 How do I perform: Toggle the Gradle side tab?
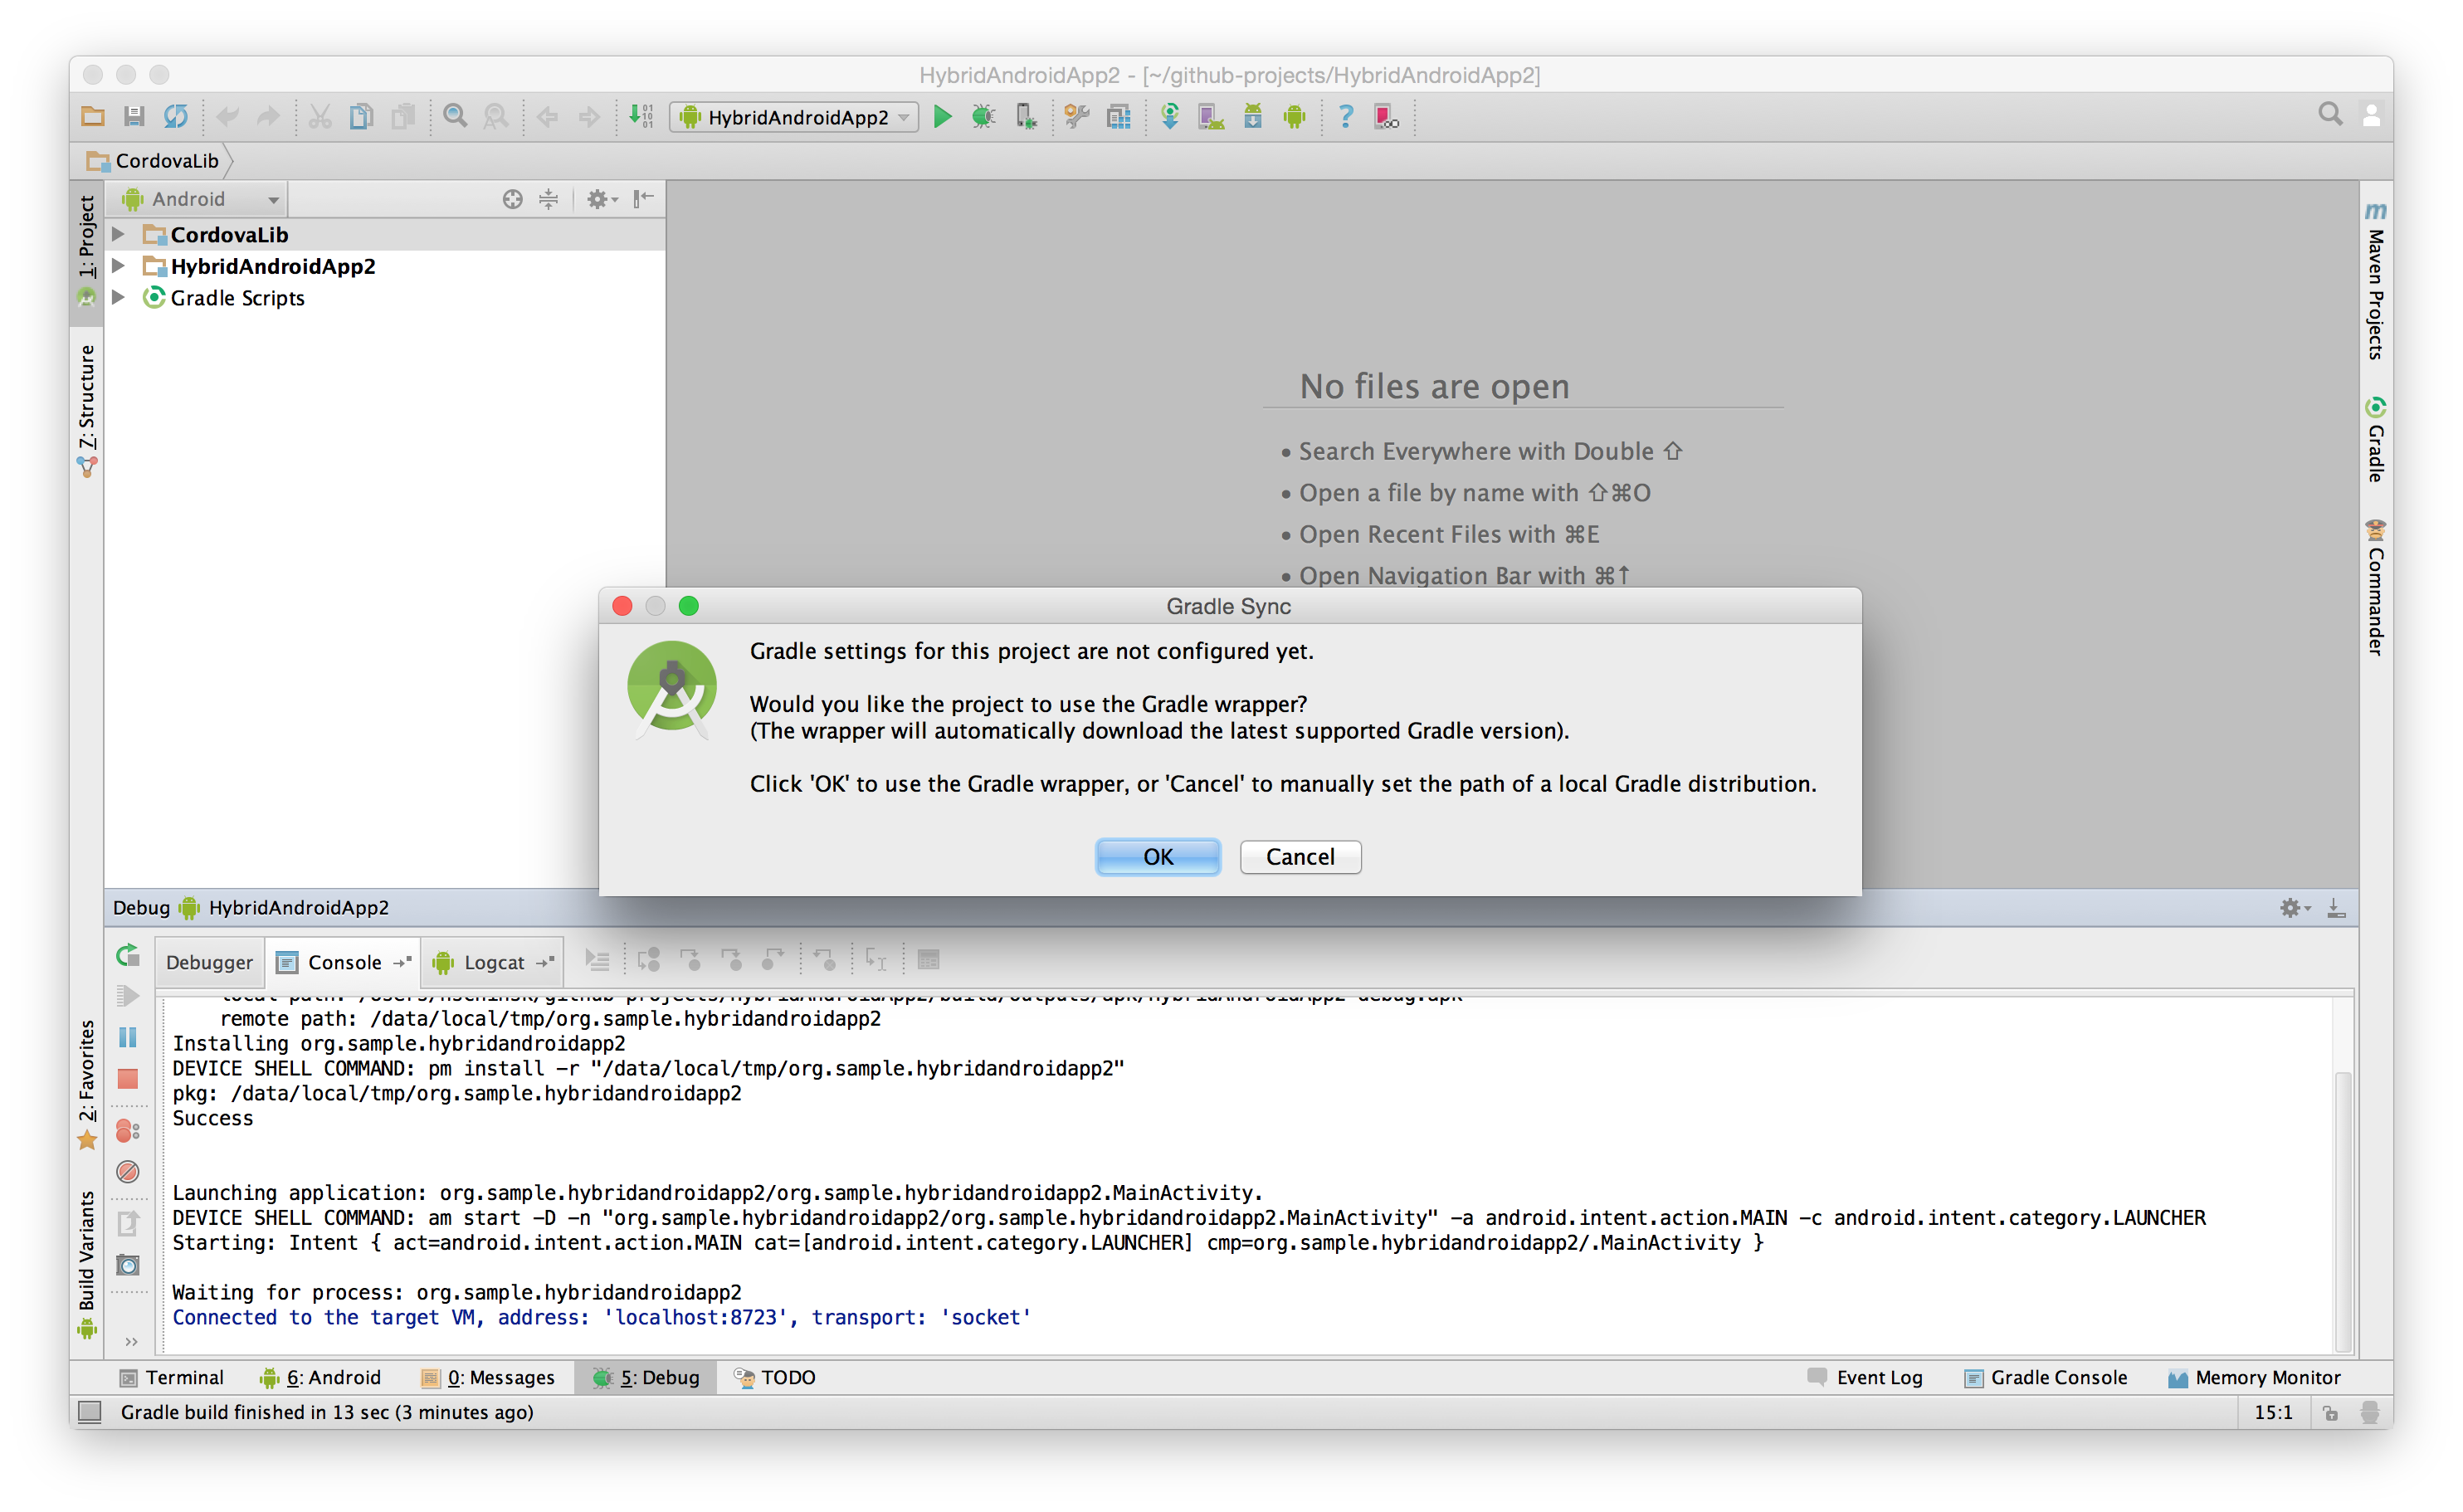click(x=2375, y=440)
